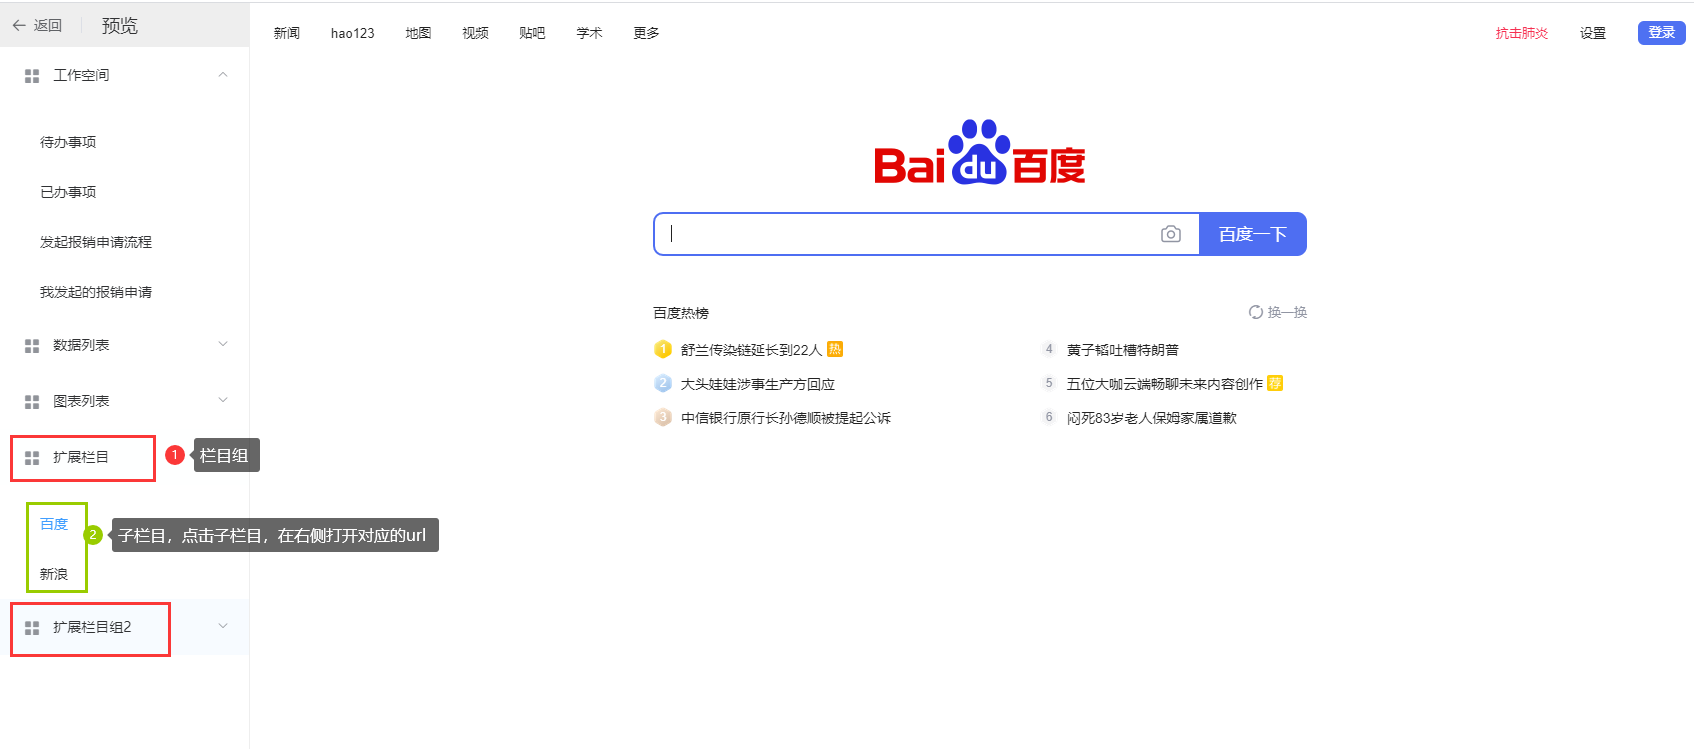Expand the 扩展栏目组2 chevron

[223, 626]
